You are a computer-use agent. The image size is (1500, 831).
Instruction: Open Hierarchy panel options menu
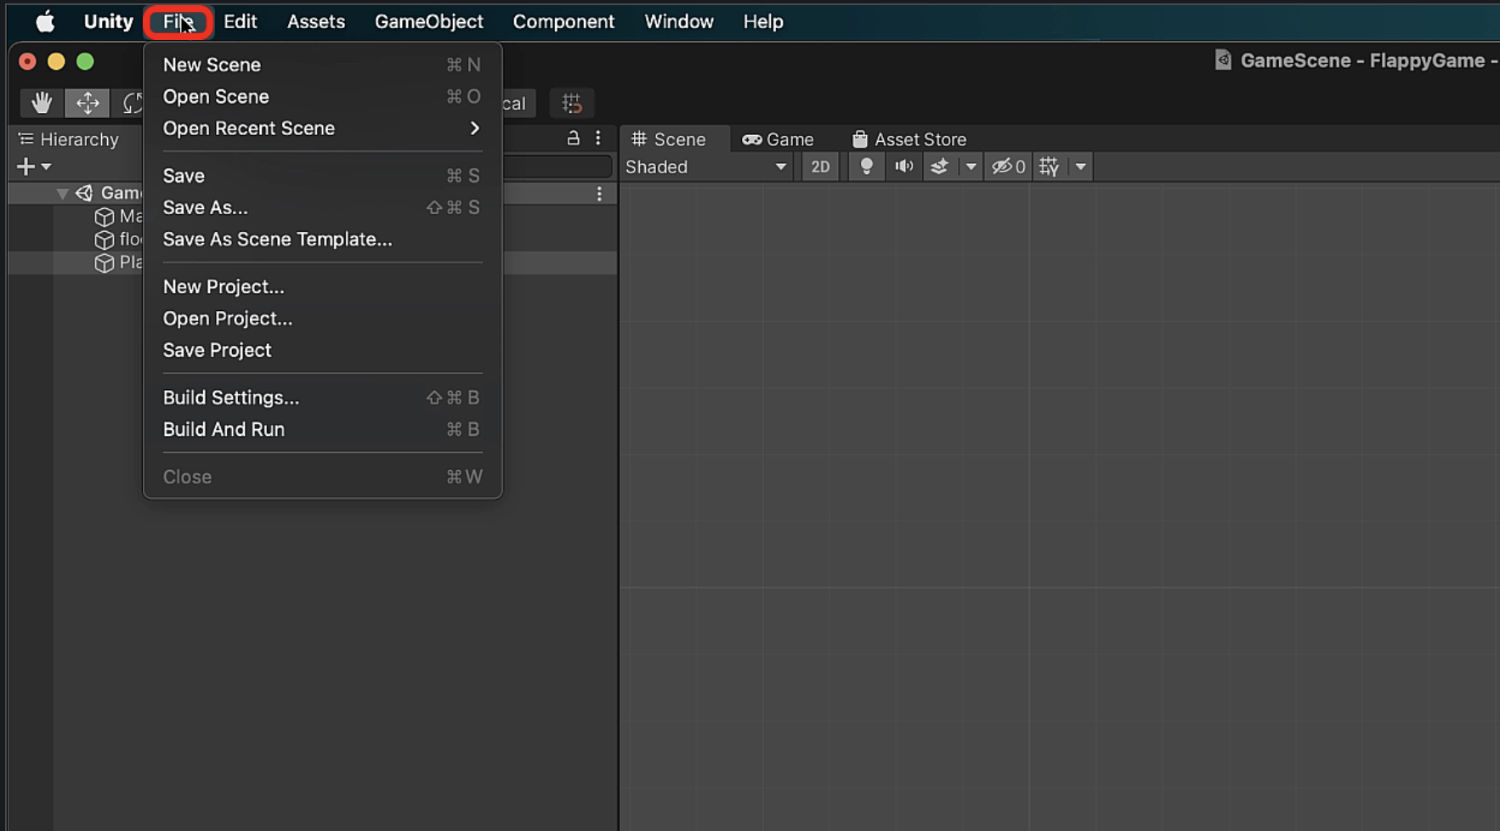tap(598, 138)
